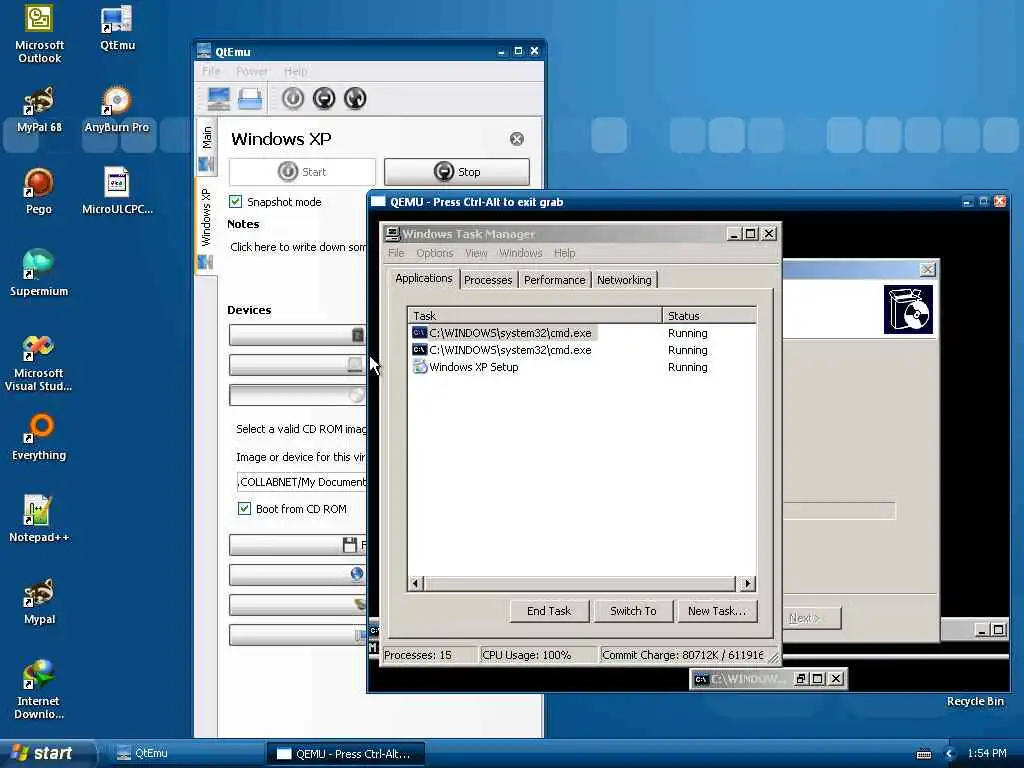Open Microsoft Outlook desktop icon
1024x768 pixels.
(39, 34)
